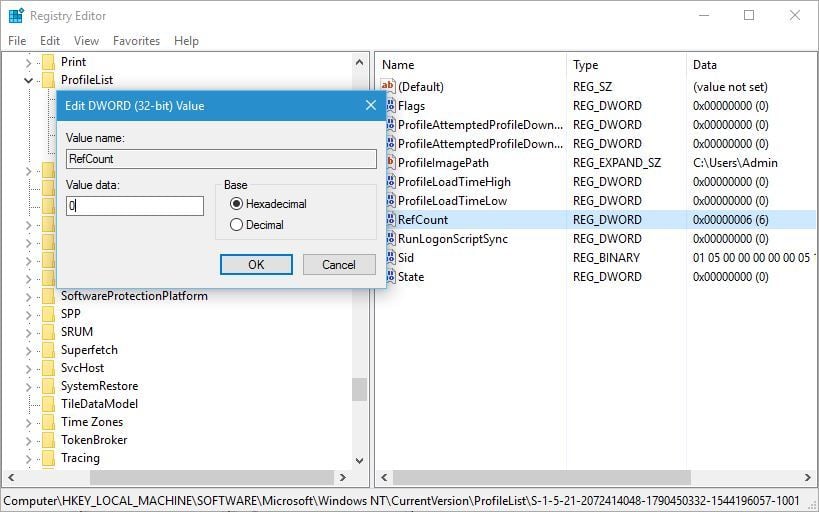This screenshot has width=819, height=512.
Task: Click the Value name field showing RefCount
Action: coord(221,159)
